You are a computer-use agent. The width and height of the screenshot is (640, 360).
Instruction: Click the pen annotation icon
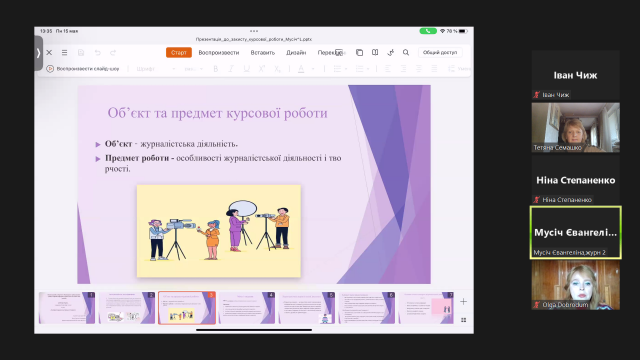(391, 53)
